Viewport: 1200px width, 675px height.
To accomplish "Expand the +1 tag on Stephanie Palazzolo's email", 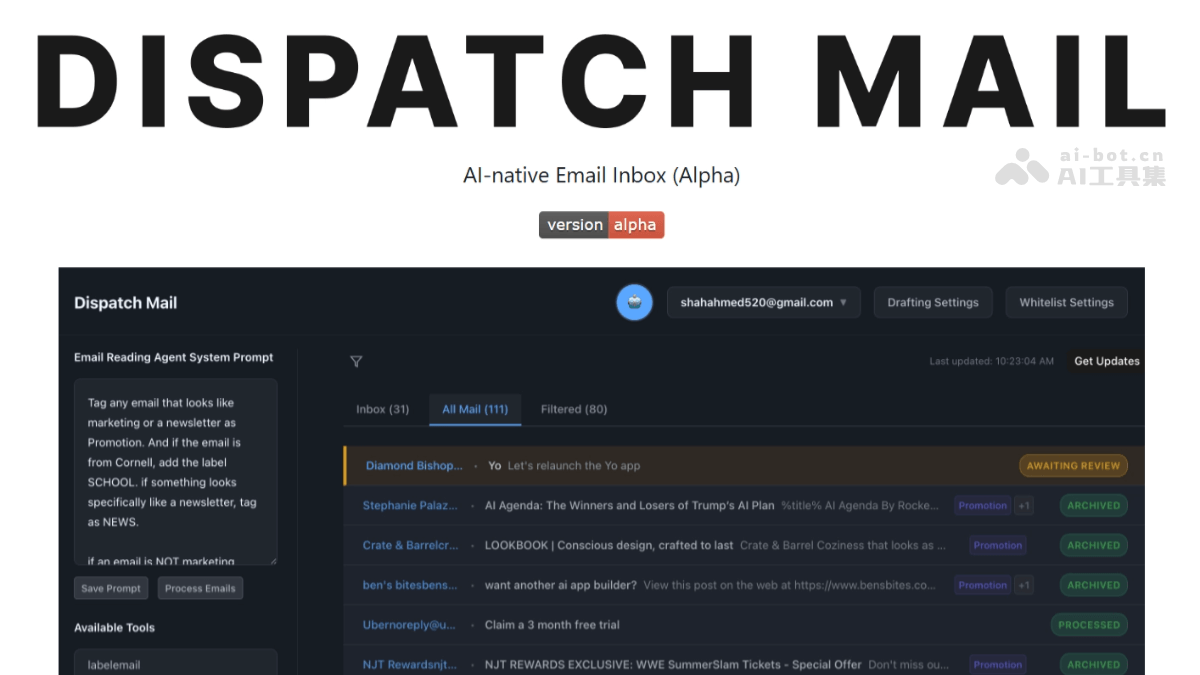I will coord(1024,505).
